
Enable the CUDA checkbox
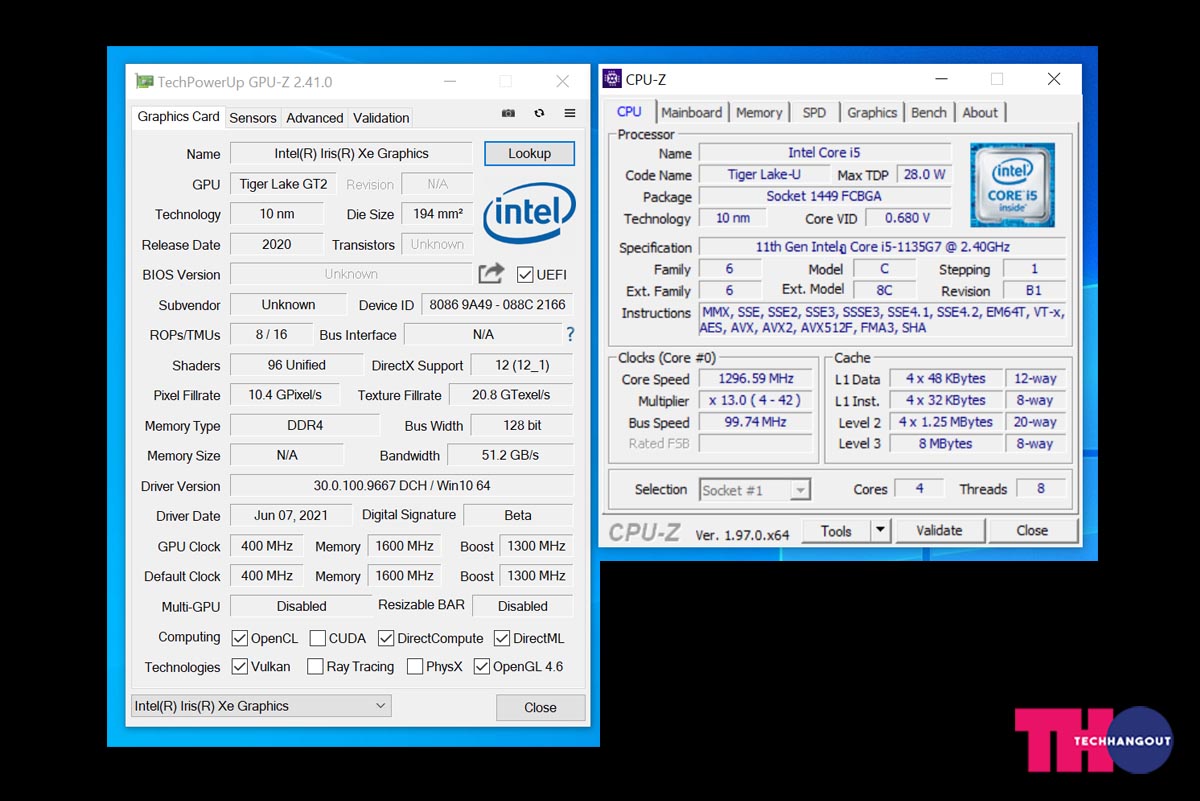point(318,638)
